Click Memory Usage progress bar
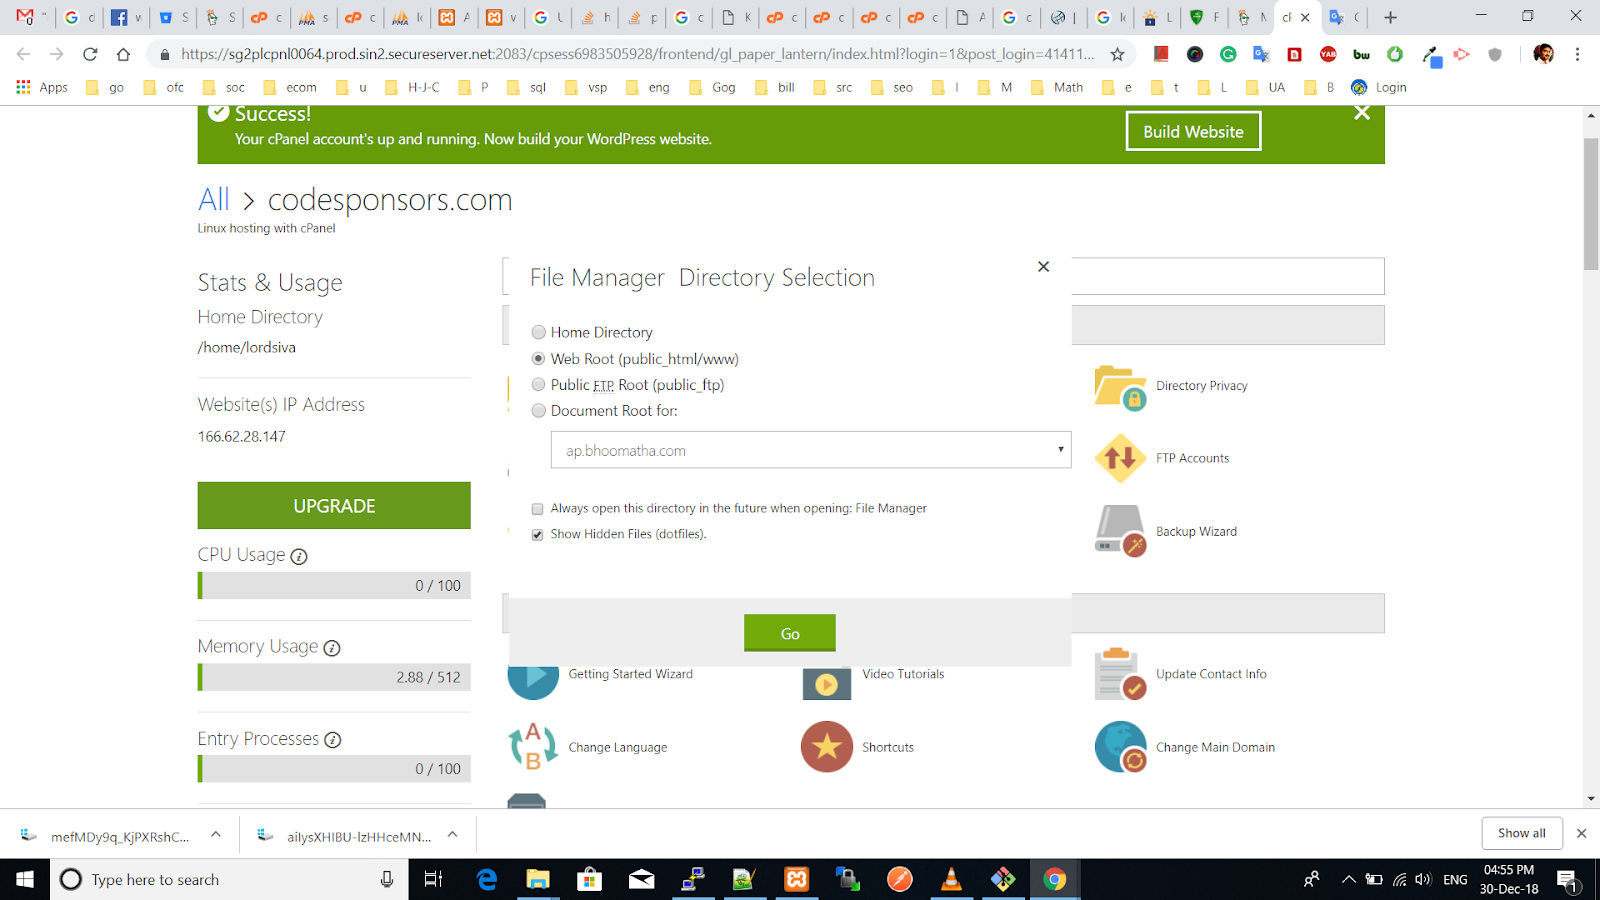Image resolution: width=1600 pixels, height=900 pixels. [334, 677]
